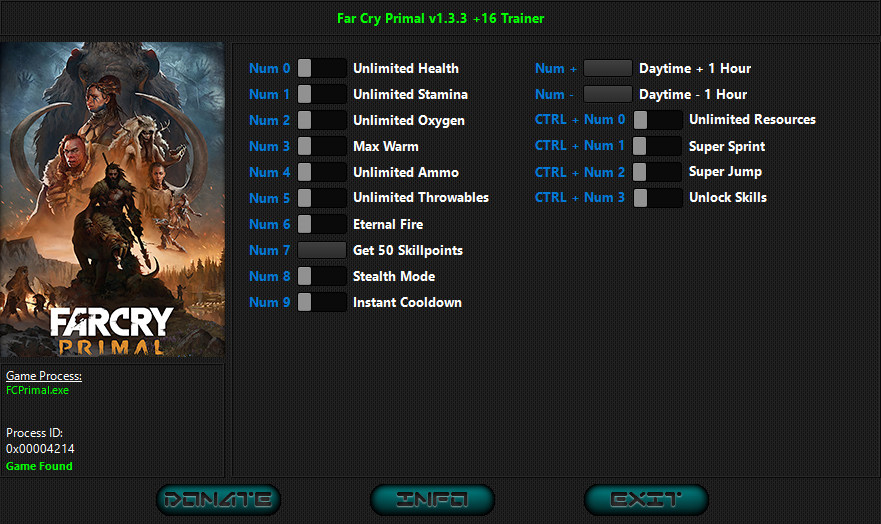The height and width of the screenshot is (524, 881).
Task: Select the 'Num 6' hotkey label
Action: tap(270, 224)
